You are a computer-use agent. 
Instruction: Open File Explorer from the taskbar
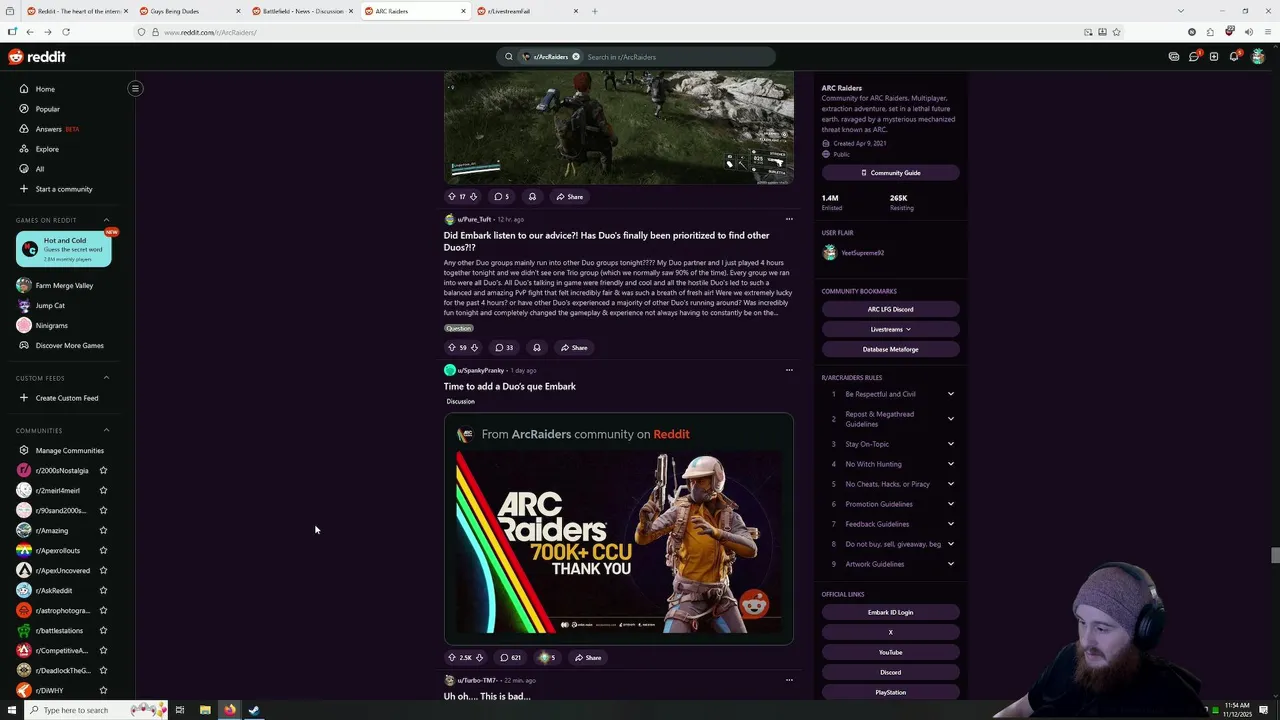coord(205,710)
